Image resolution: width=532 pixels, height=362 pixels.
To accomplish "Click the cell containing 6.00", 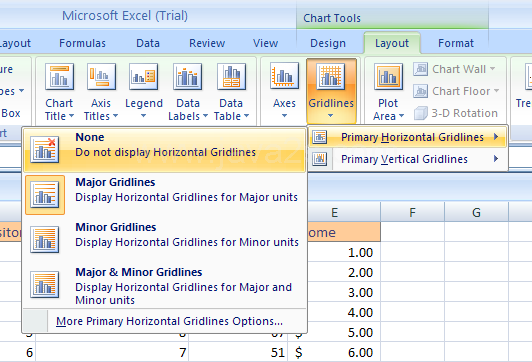I will coord(334,352).
